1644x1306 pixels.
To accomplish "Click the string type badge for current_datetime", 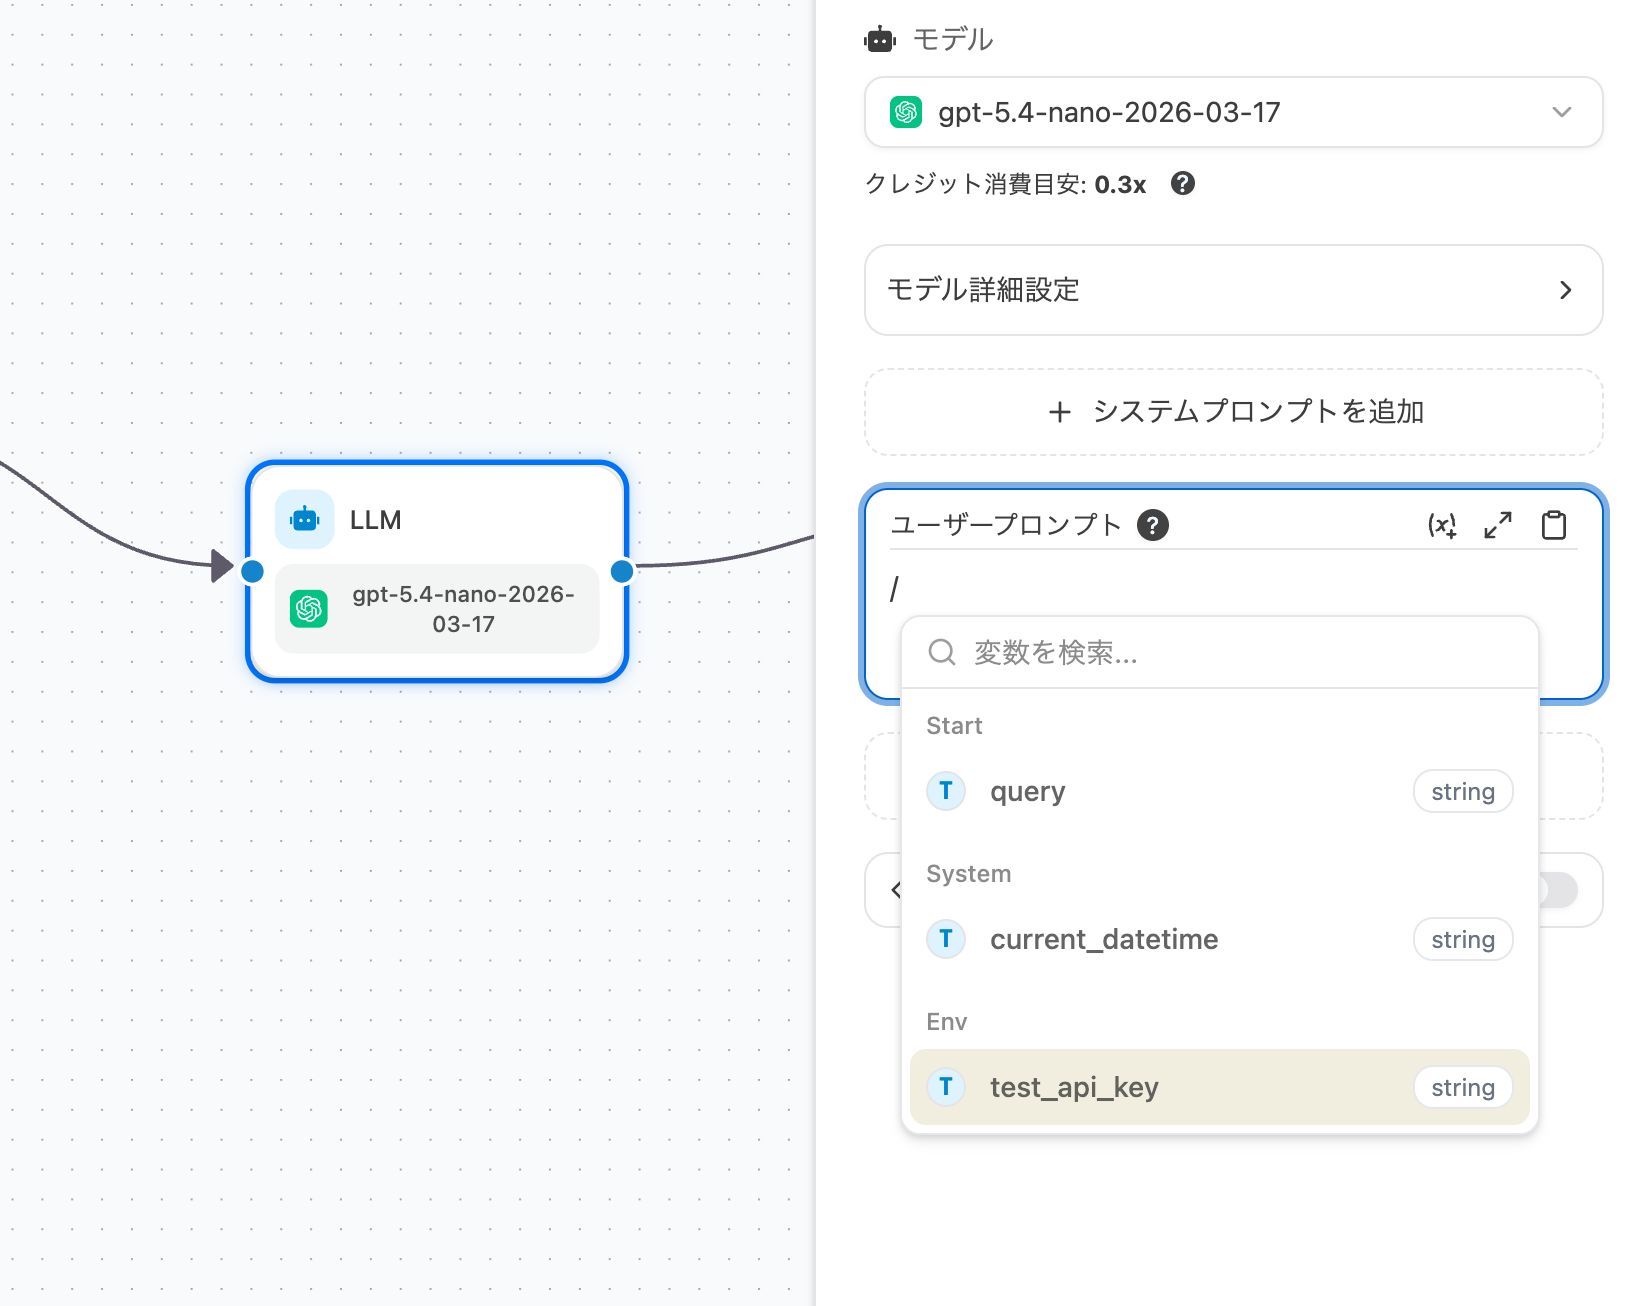I will click(1463, 939).
